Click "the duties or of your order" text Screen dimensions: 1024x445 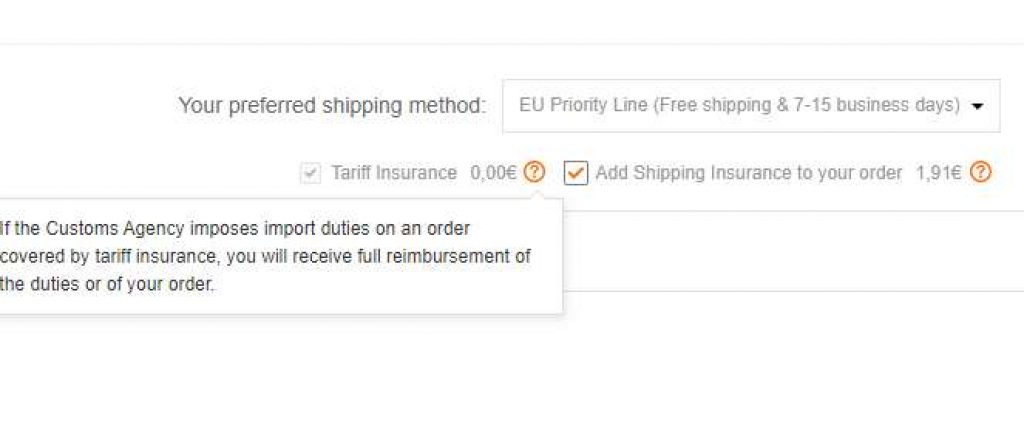[107, 284]
